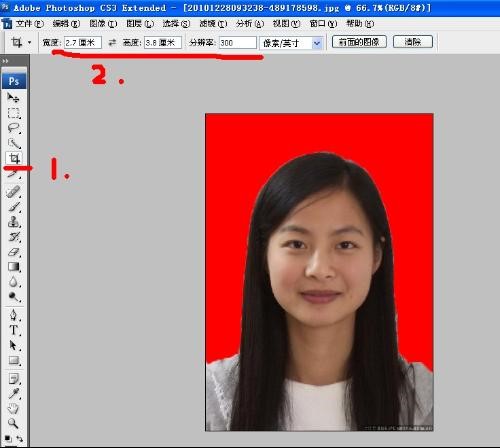This screenshot has height=448, width=500.
Task: Click the document control icon beside 文件 menu
Action: tap(7, 24)
